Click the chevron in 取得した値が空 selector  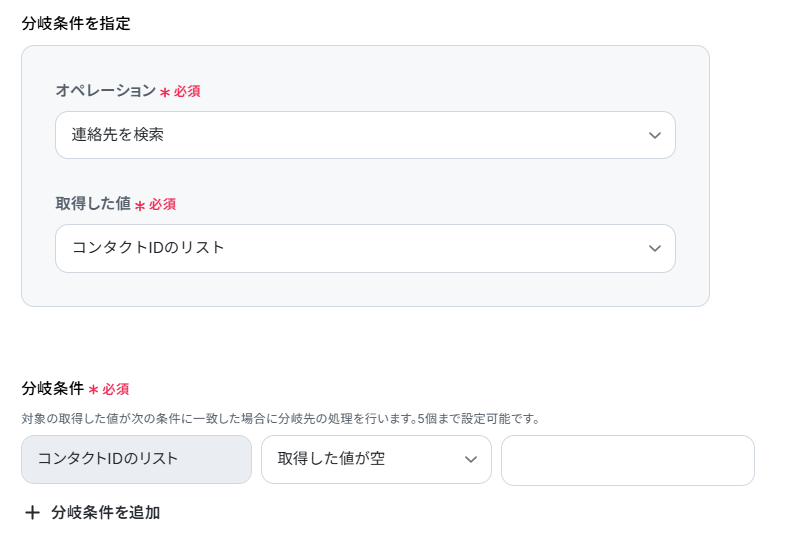click(x=471, y=460)
